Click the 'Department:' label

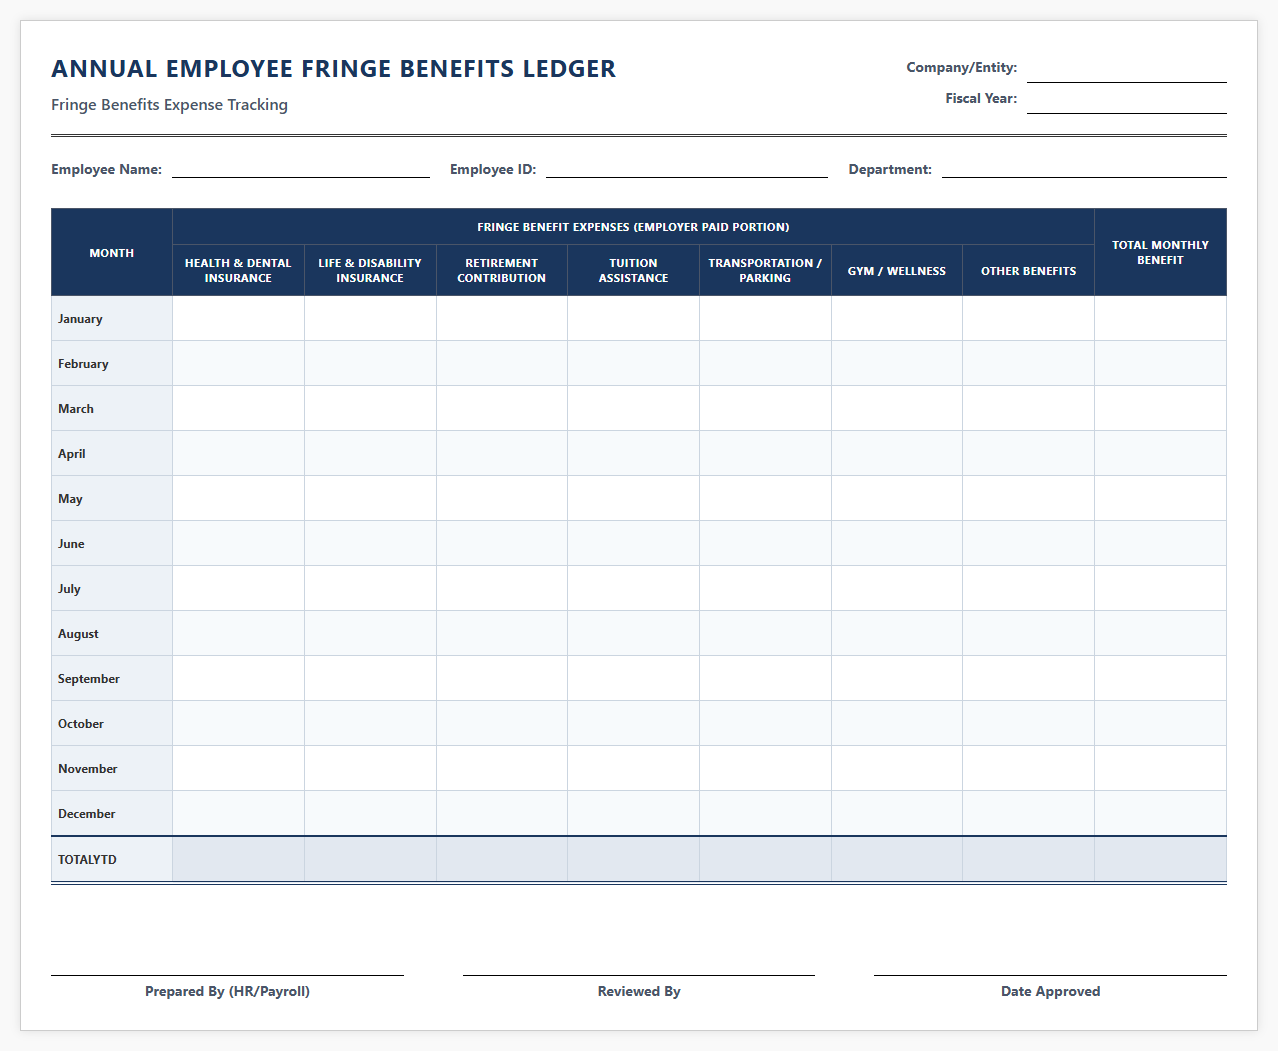pos(890,169)
